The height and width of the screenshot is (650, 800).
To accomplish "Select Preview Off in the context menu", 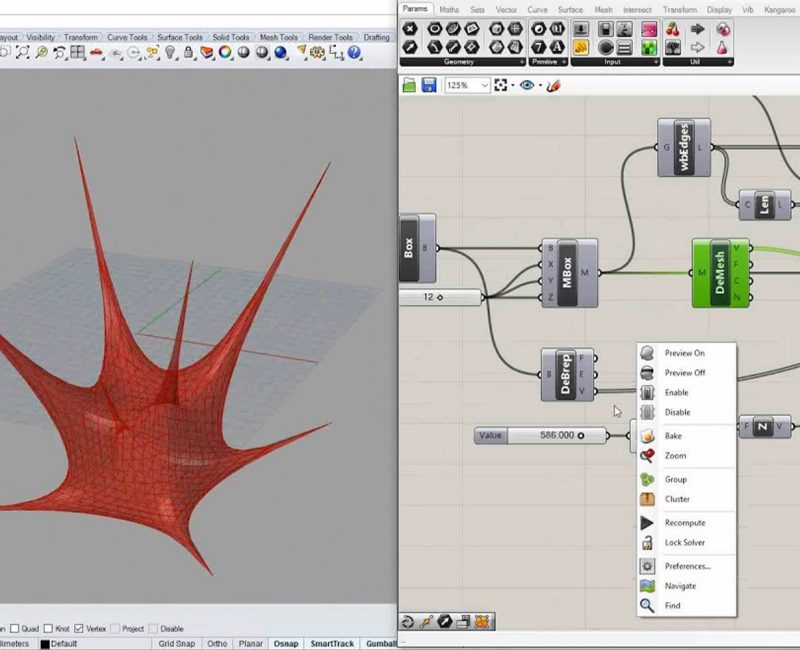I will click(x=686, y=373).
